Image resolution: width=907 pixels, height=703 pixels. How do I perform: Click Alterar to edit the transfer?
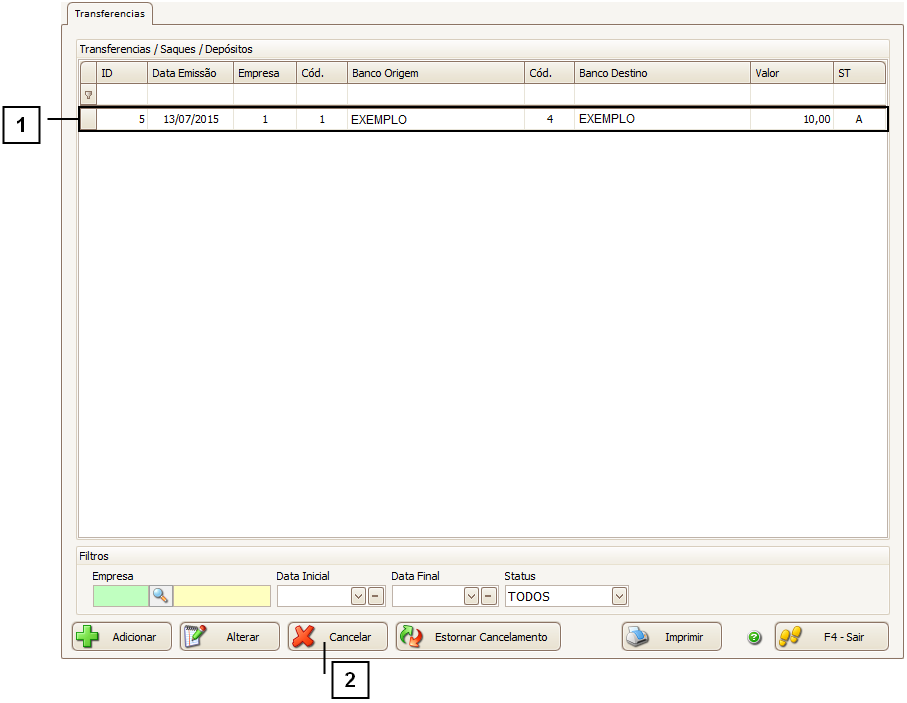pyautogui.click(x=229, y=637)
